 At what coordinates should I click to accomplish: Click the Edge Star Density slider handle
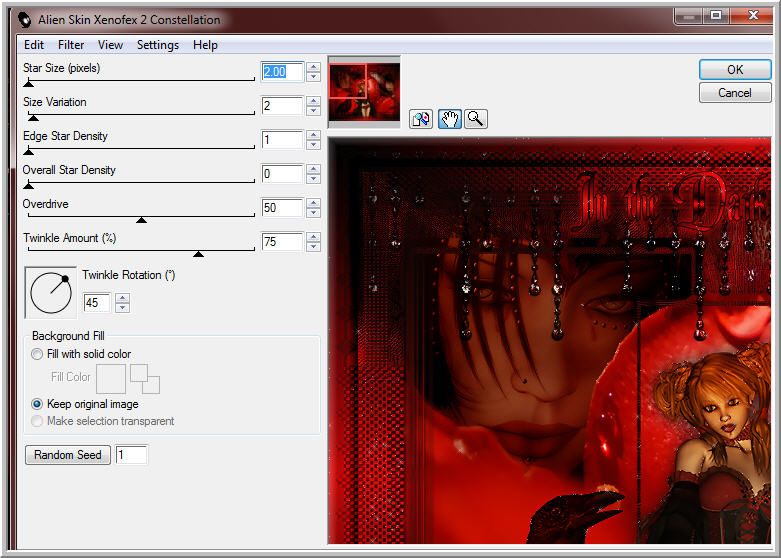pyautogui.click(x=29, y=151)
